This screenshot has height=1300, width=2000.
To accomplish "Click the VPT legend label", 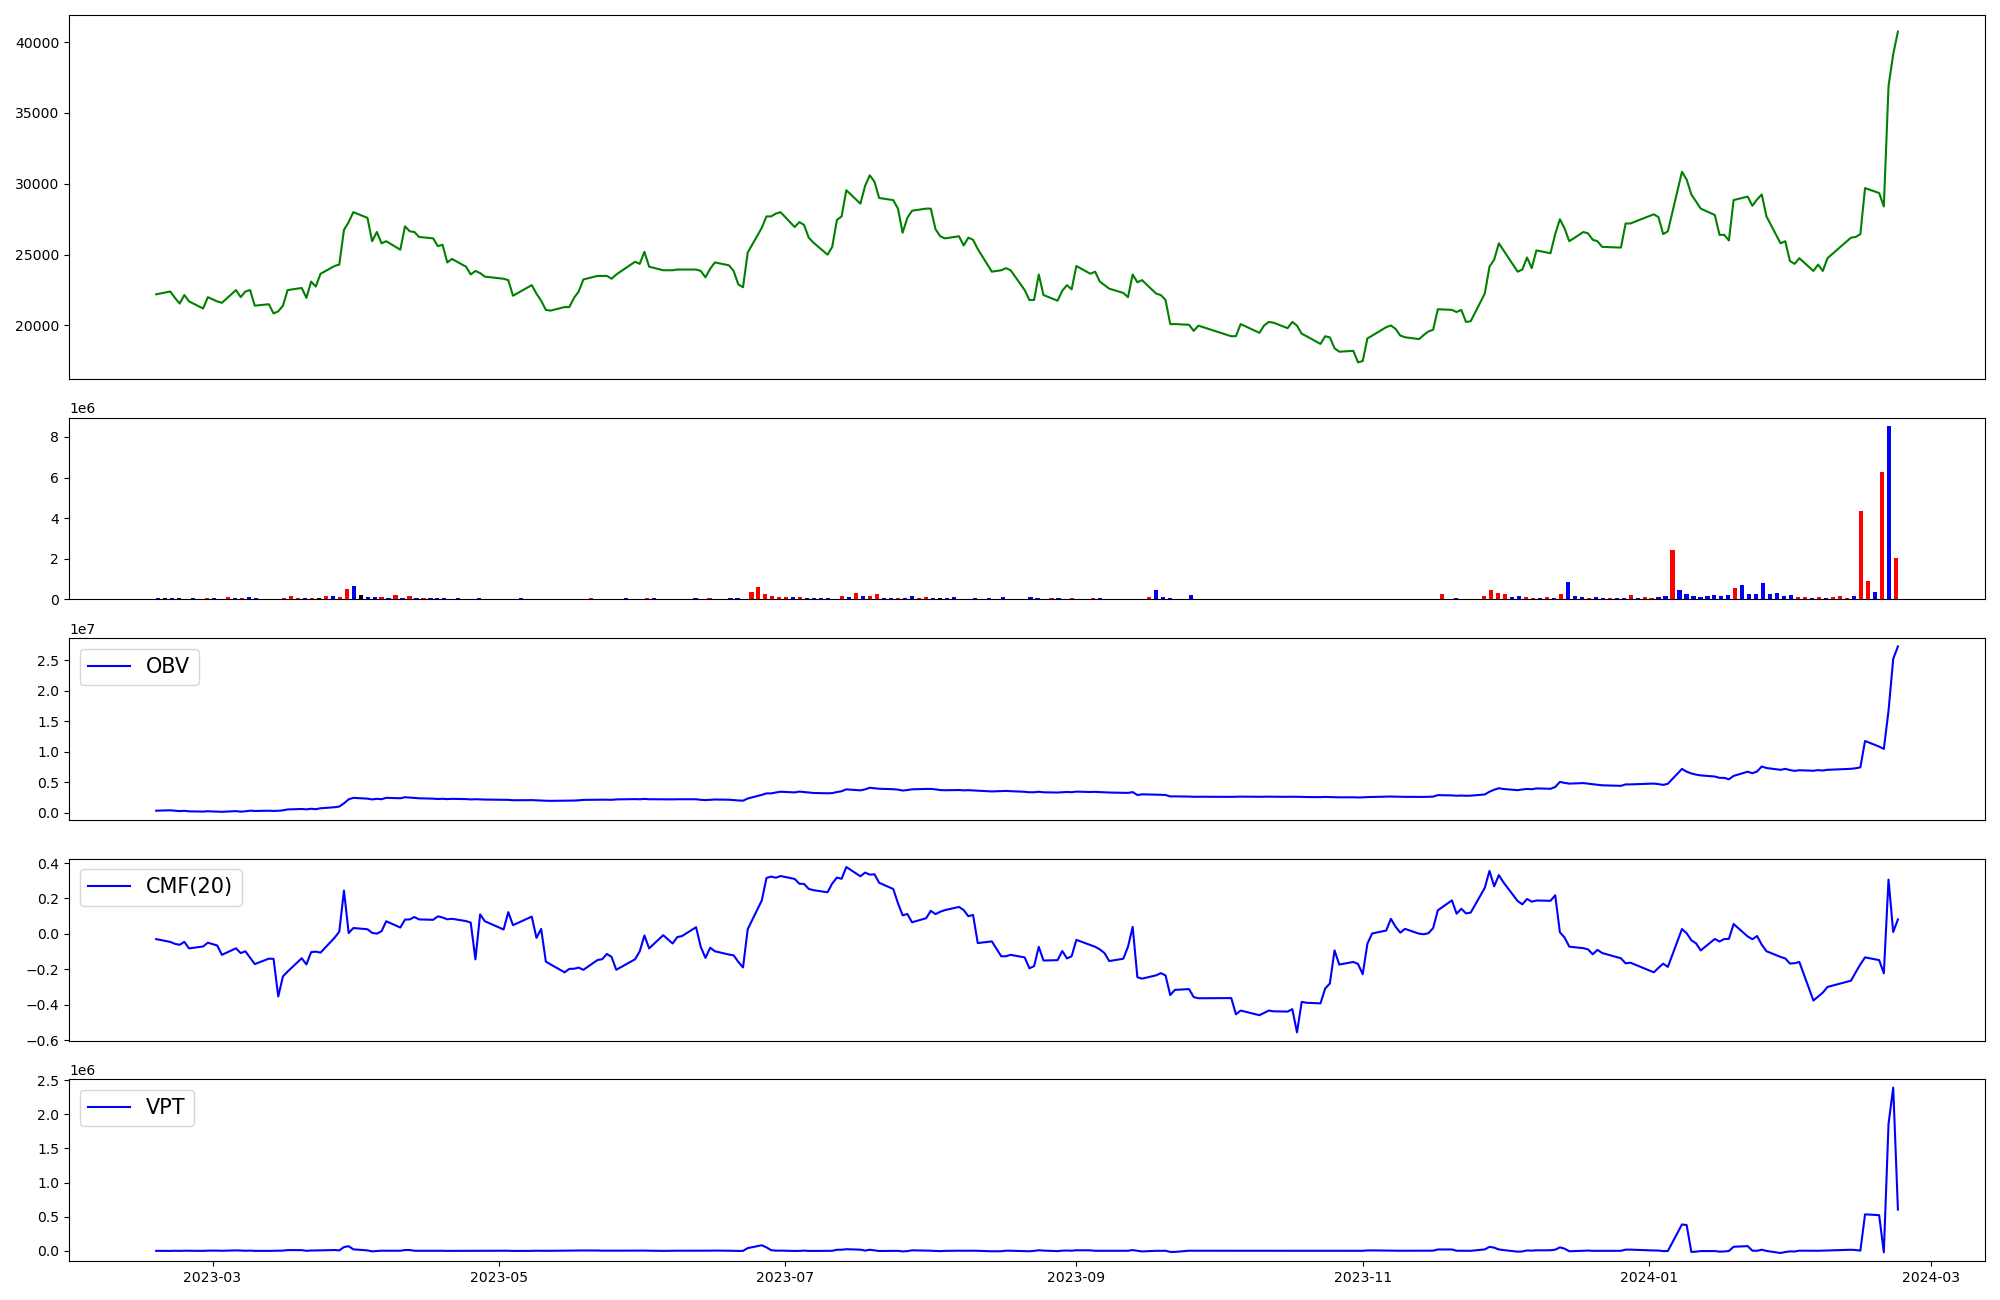I will pos(165,1108).
